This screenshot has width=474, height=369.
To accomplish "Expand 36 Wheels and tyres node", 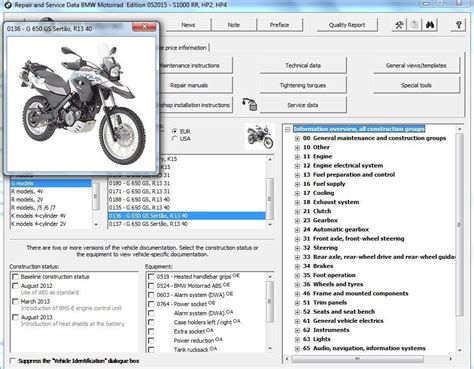I will tap(297, 285).
